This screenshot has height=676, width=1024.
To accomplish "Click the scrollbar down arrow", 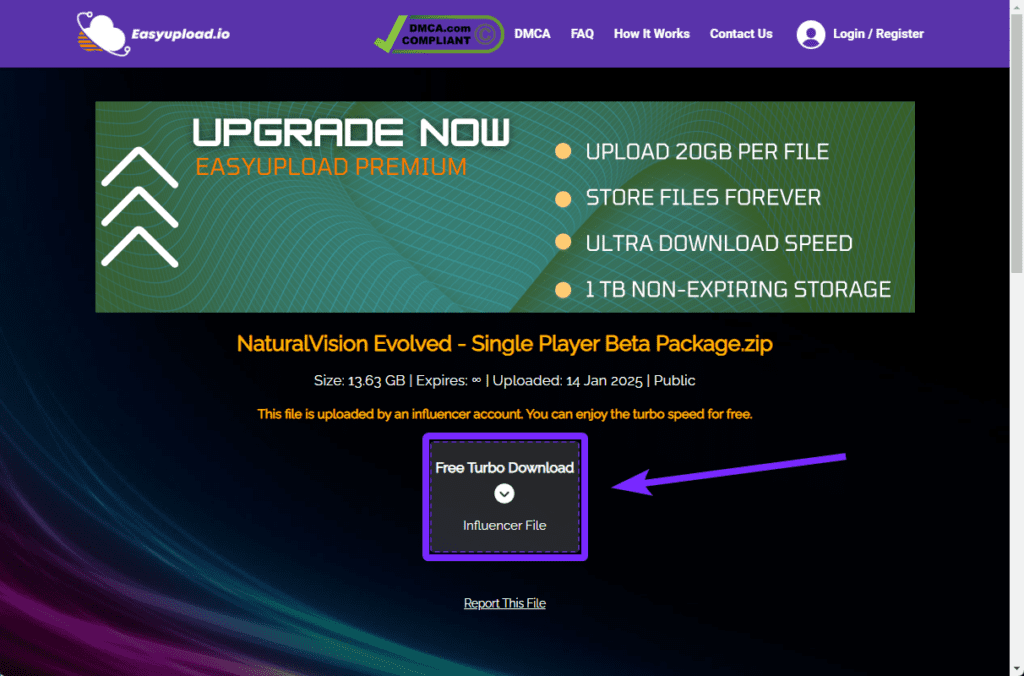I will coord(1017,669).
